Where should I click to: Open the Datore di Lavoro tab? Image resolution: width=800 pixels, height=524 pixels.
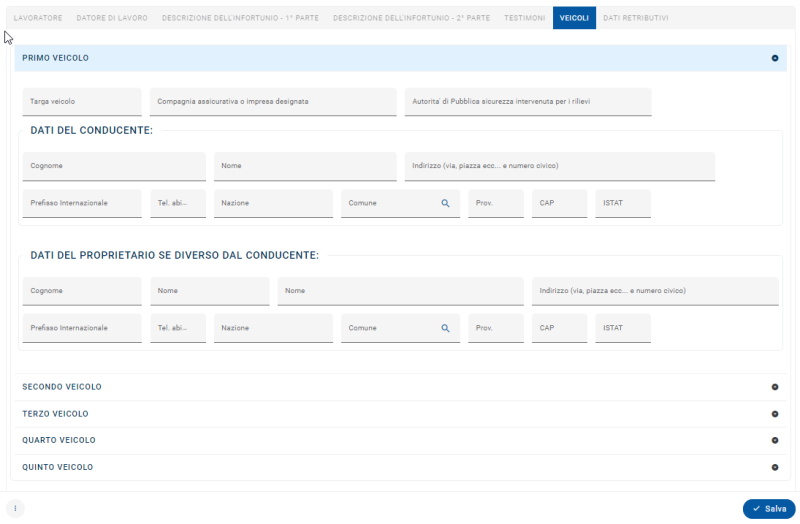coord(112,18)
